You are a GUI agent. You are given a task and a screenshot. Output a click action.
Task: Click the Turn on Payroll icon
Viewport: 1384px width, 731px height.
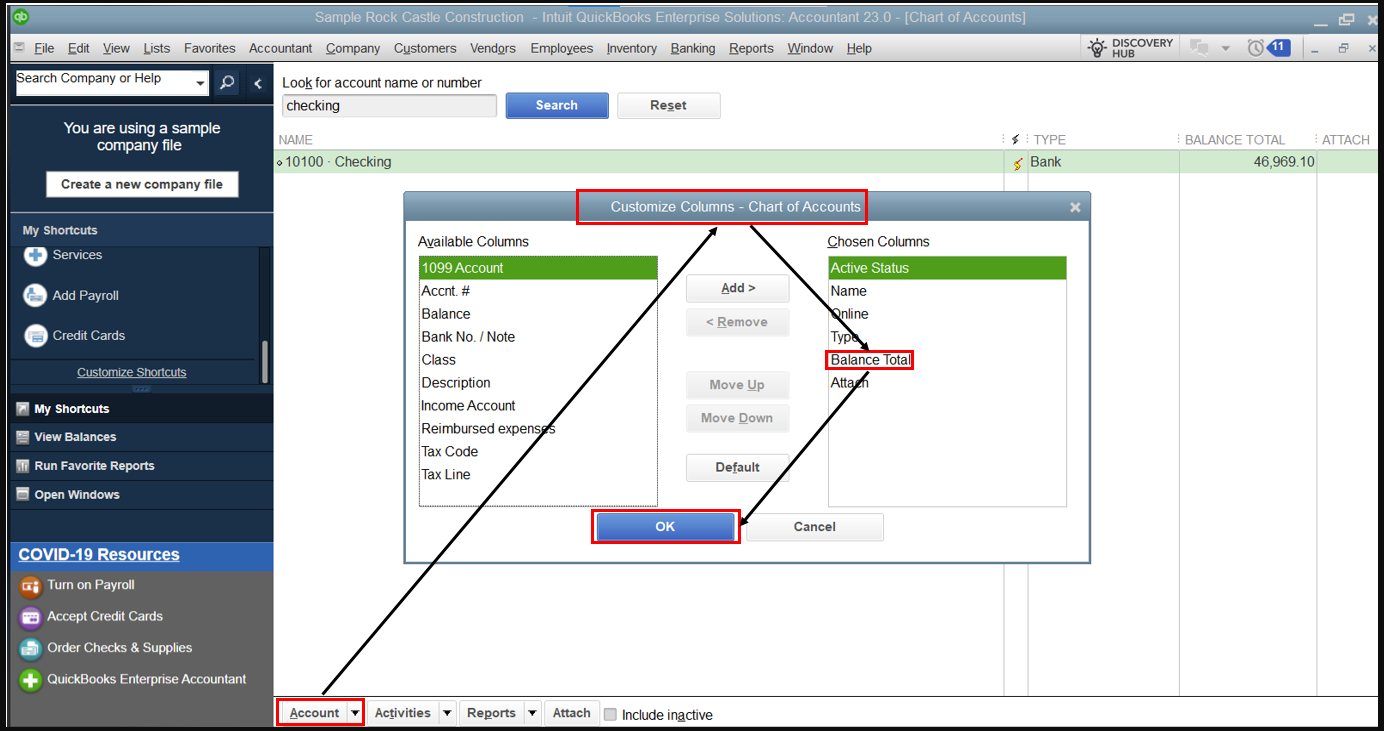click(31, 586)
